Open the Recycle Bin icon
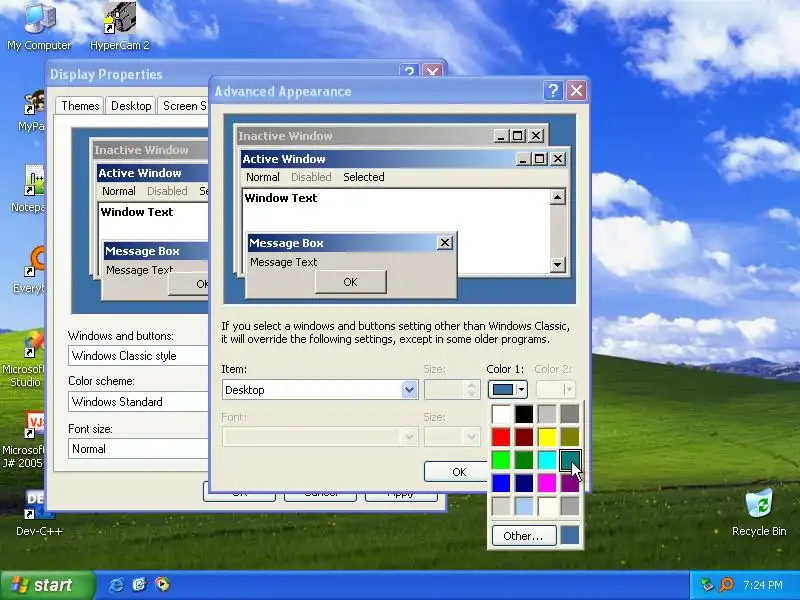800x600 pixels. [x=759, y=512]
